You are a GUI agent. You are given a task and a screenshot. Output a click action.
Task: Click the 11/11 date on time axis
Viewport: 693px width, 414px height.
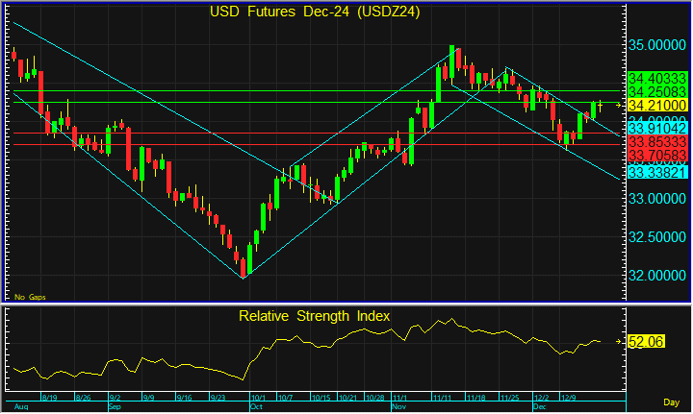point(442,398)
